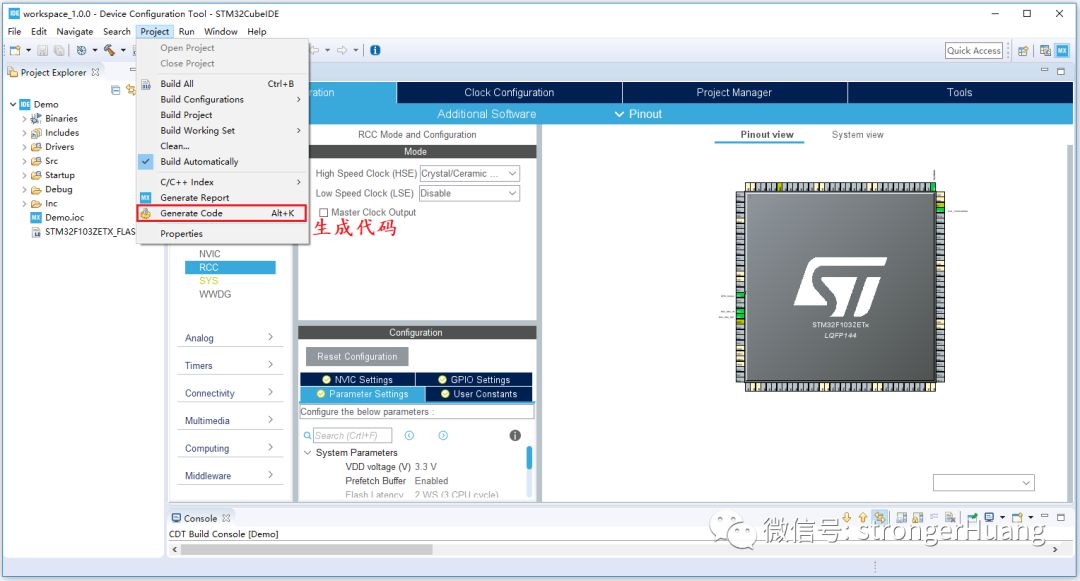This screenshot has height=581, width=1080.
Task: Open the Open Perspective icon
Action: [x=1024, y=51]
